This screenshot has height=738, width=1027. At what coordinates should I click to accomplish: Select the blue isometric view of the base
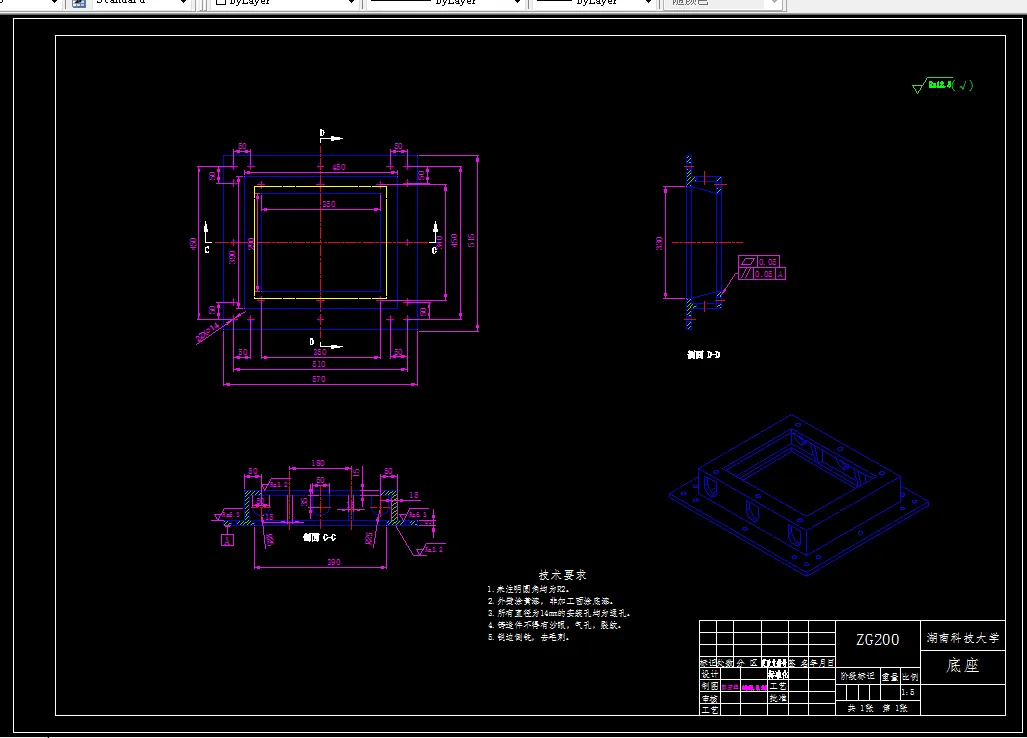click(799, 495)
